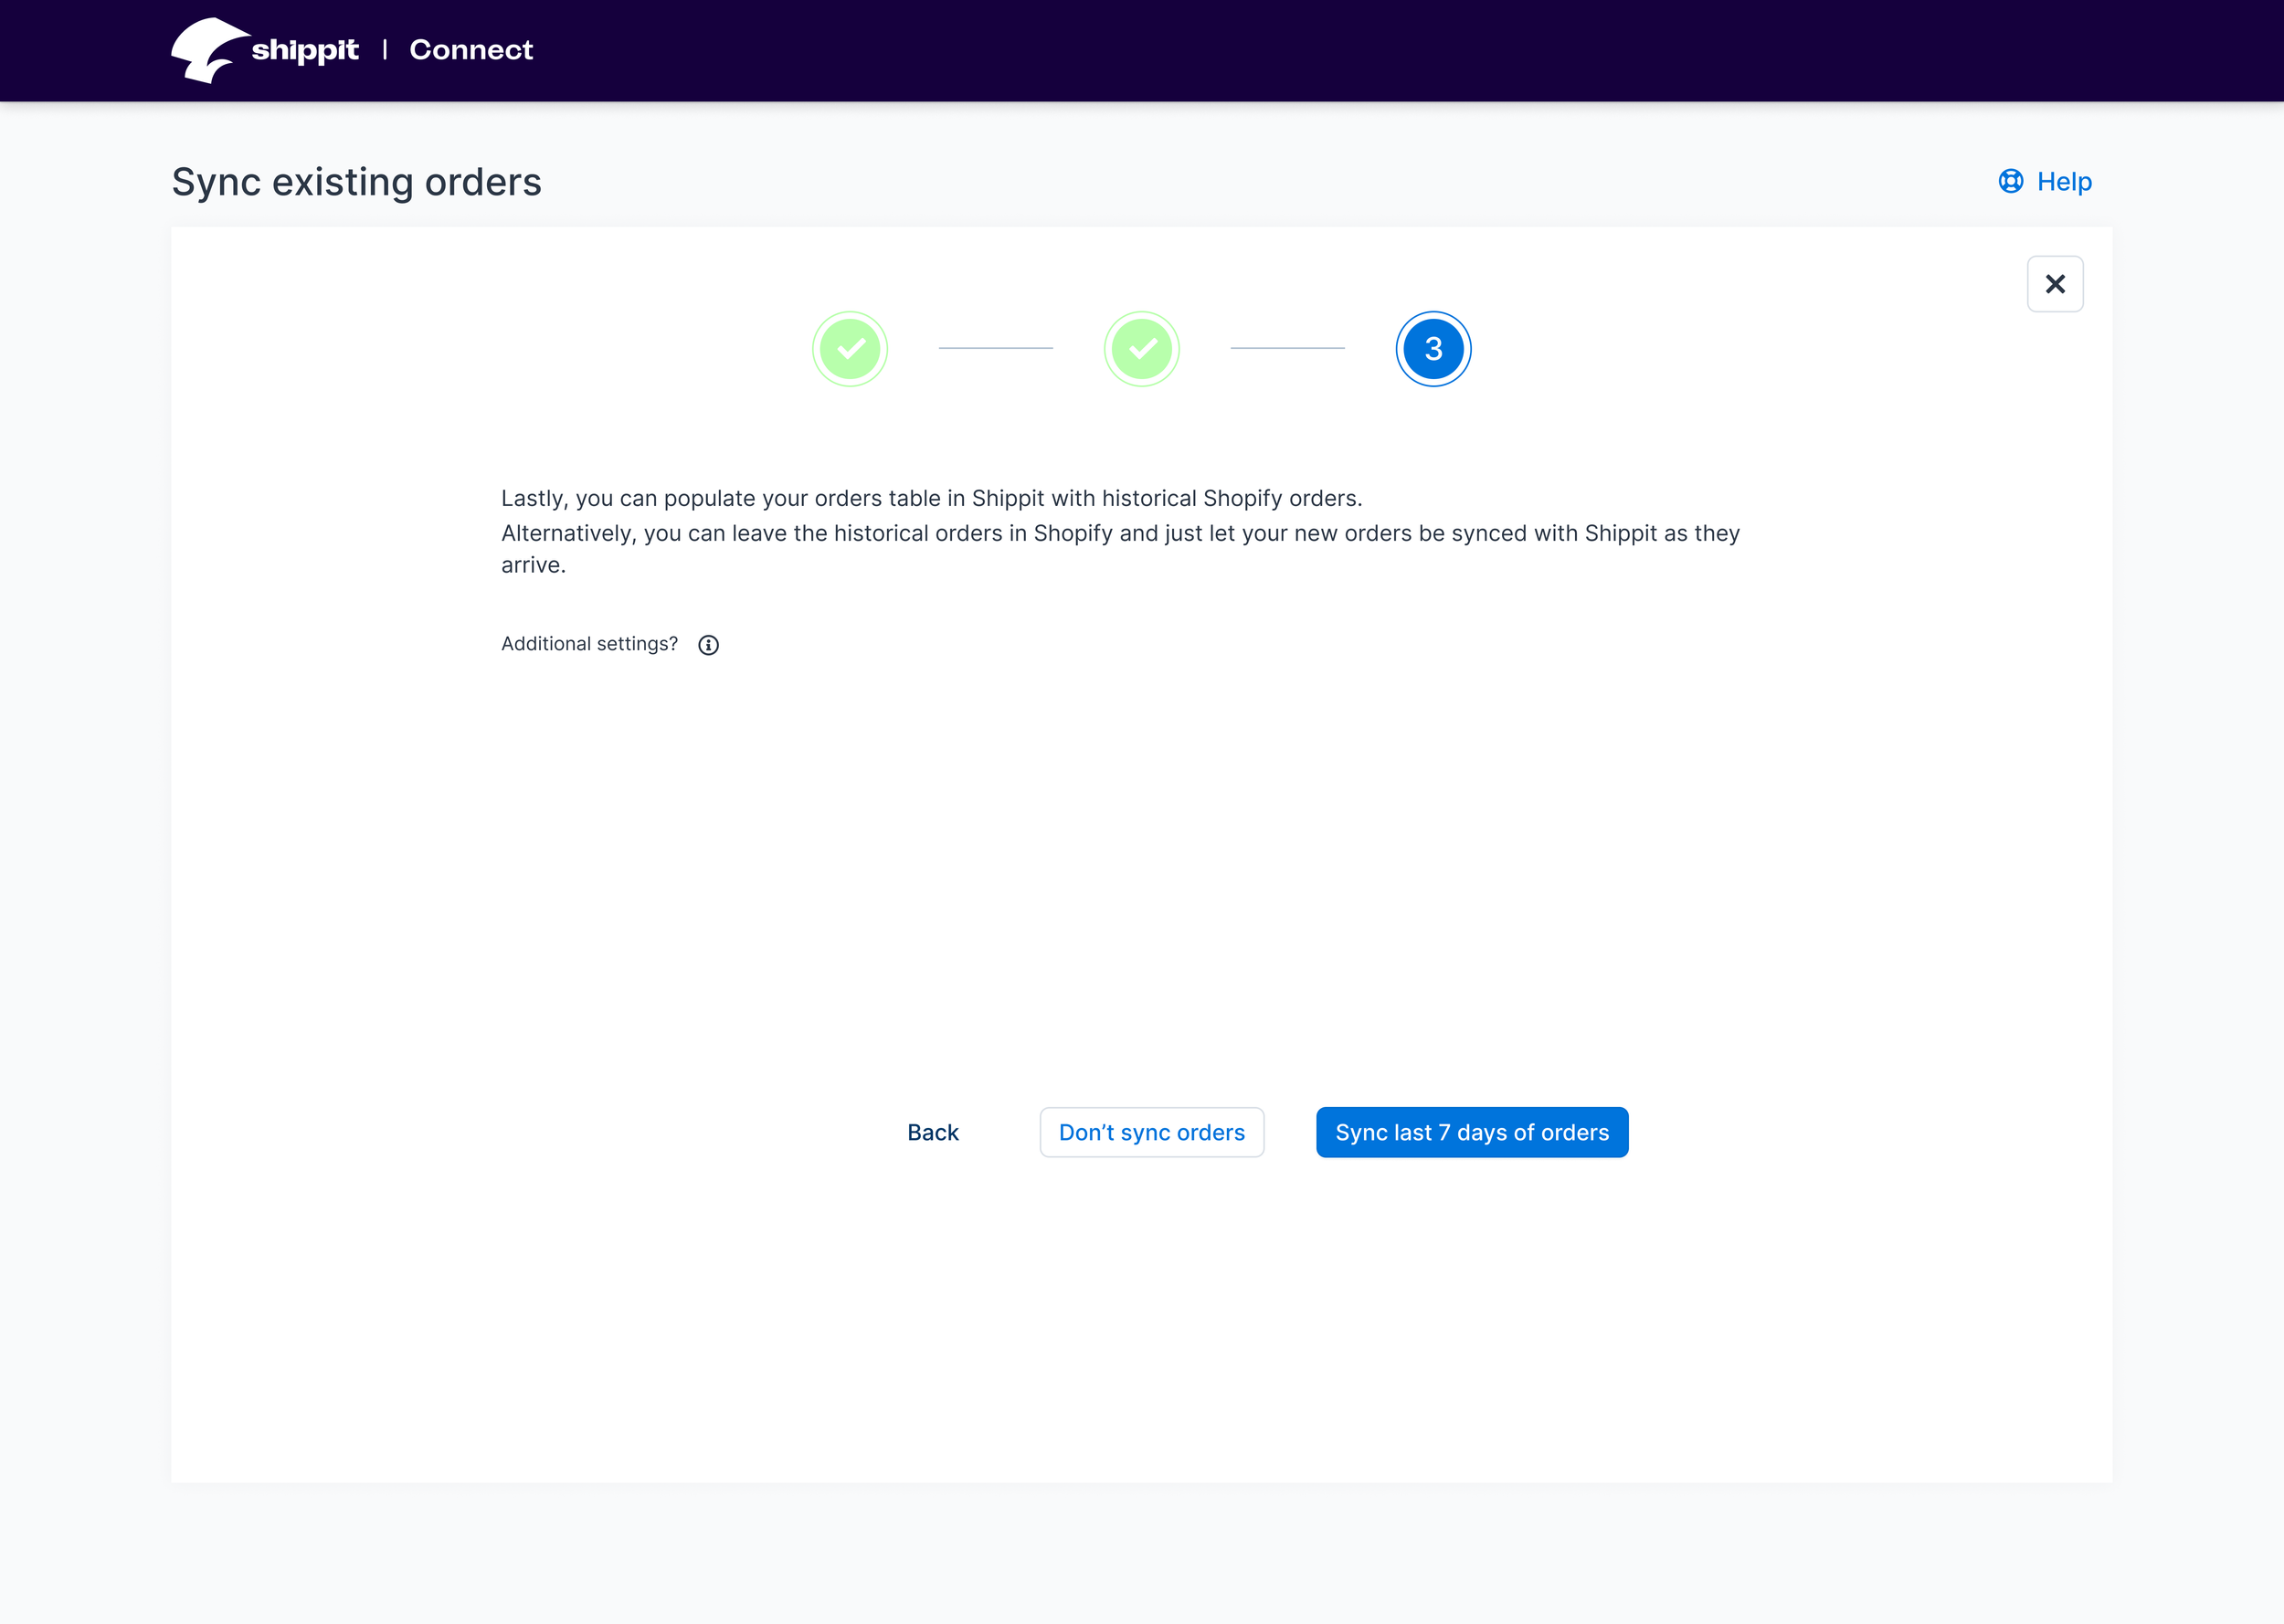This screenshot has width=2284, height=1624.
Task: Click the historical Shopify orders paragraph
Action: (931, 498)
